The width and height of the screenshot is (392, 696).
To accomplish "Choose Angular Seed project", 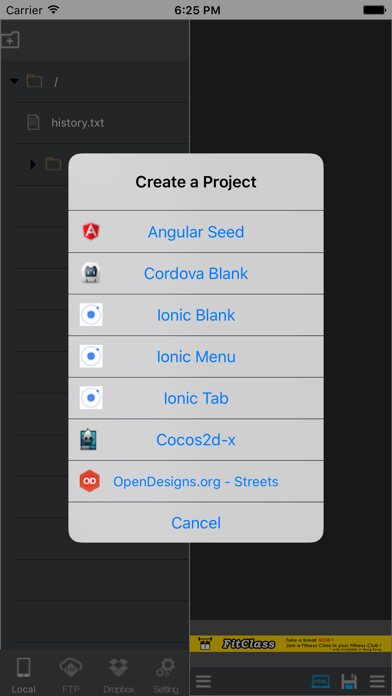I will [x=196, y=232].
